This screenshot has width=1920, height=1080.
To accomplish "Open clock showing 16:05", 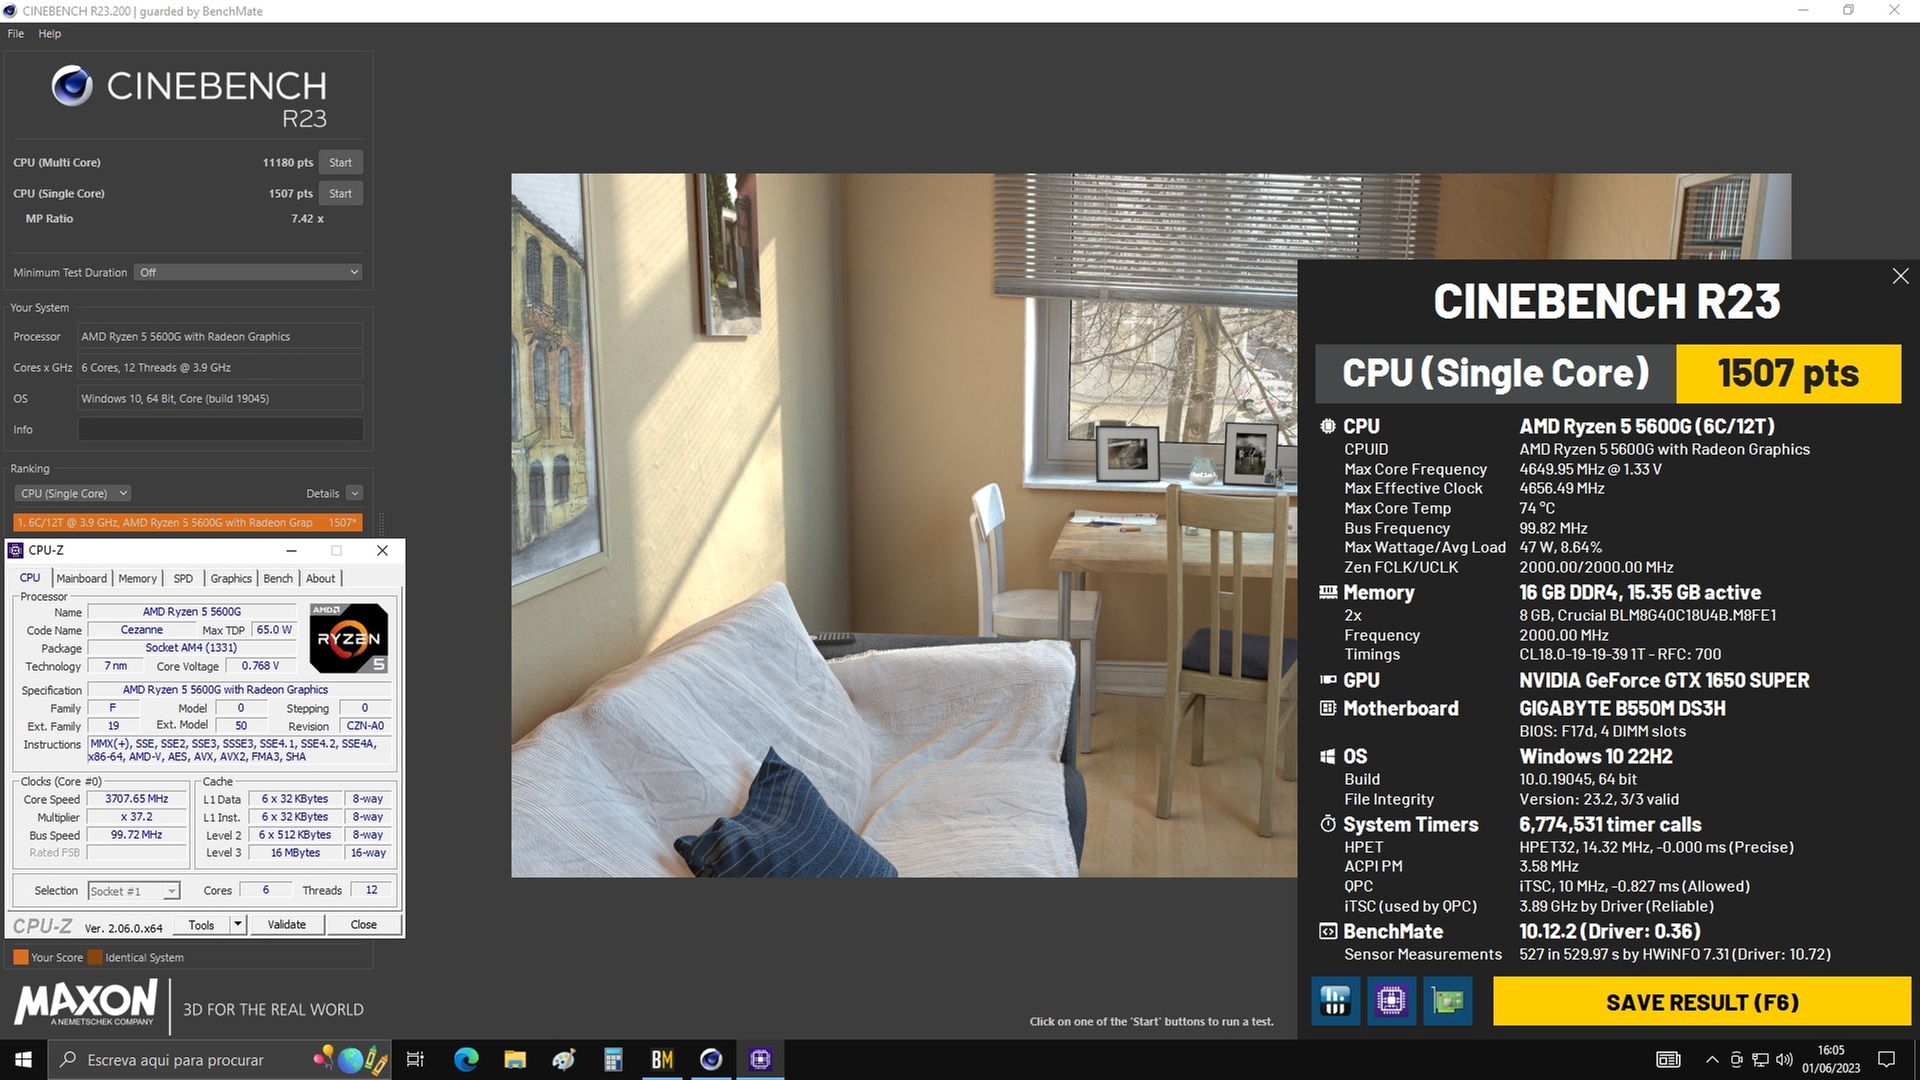I will point(1831,1059).
